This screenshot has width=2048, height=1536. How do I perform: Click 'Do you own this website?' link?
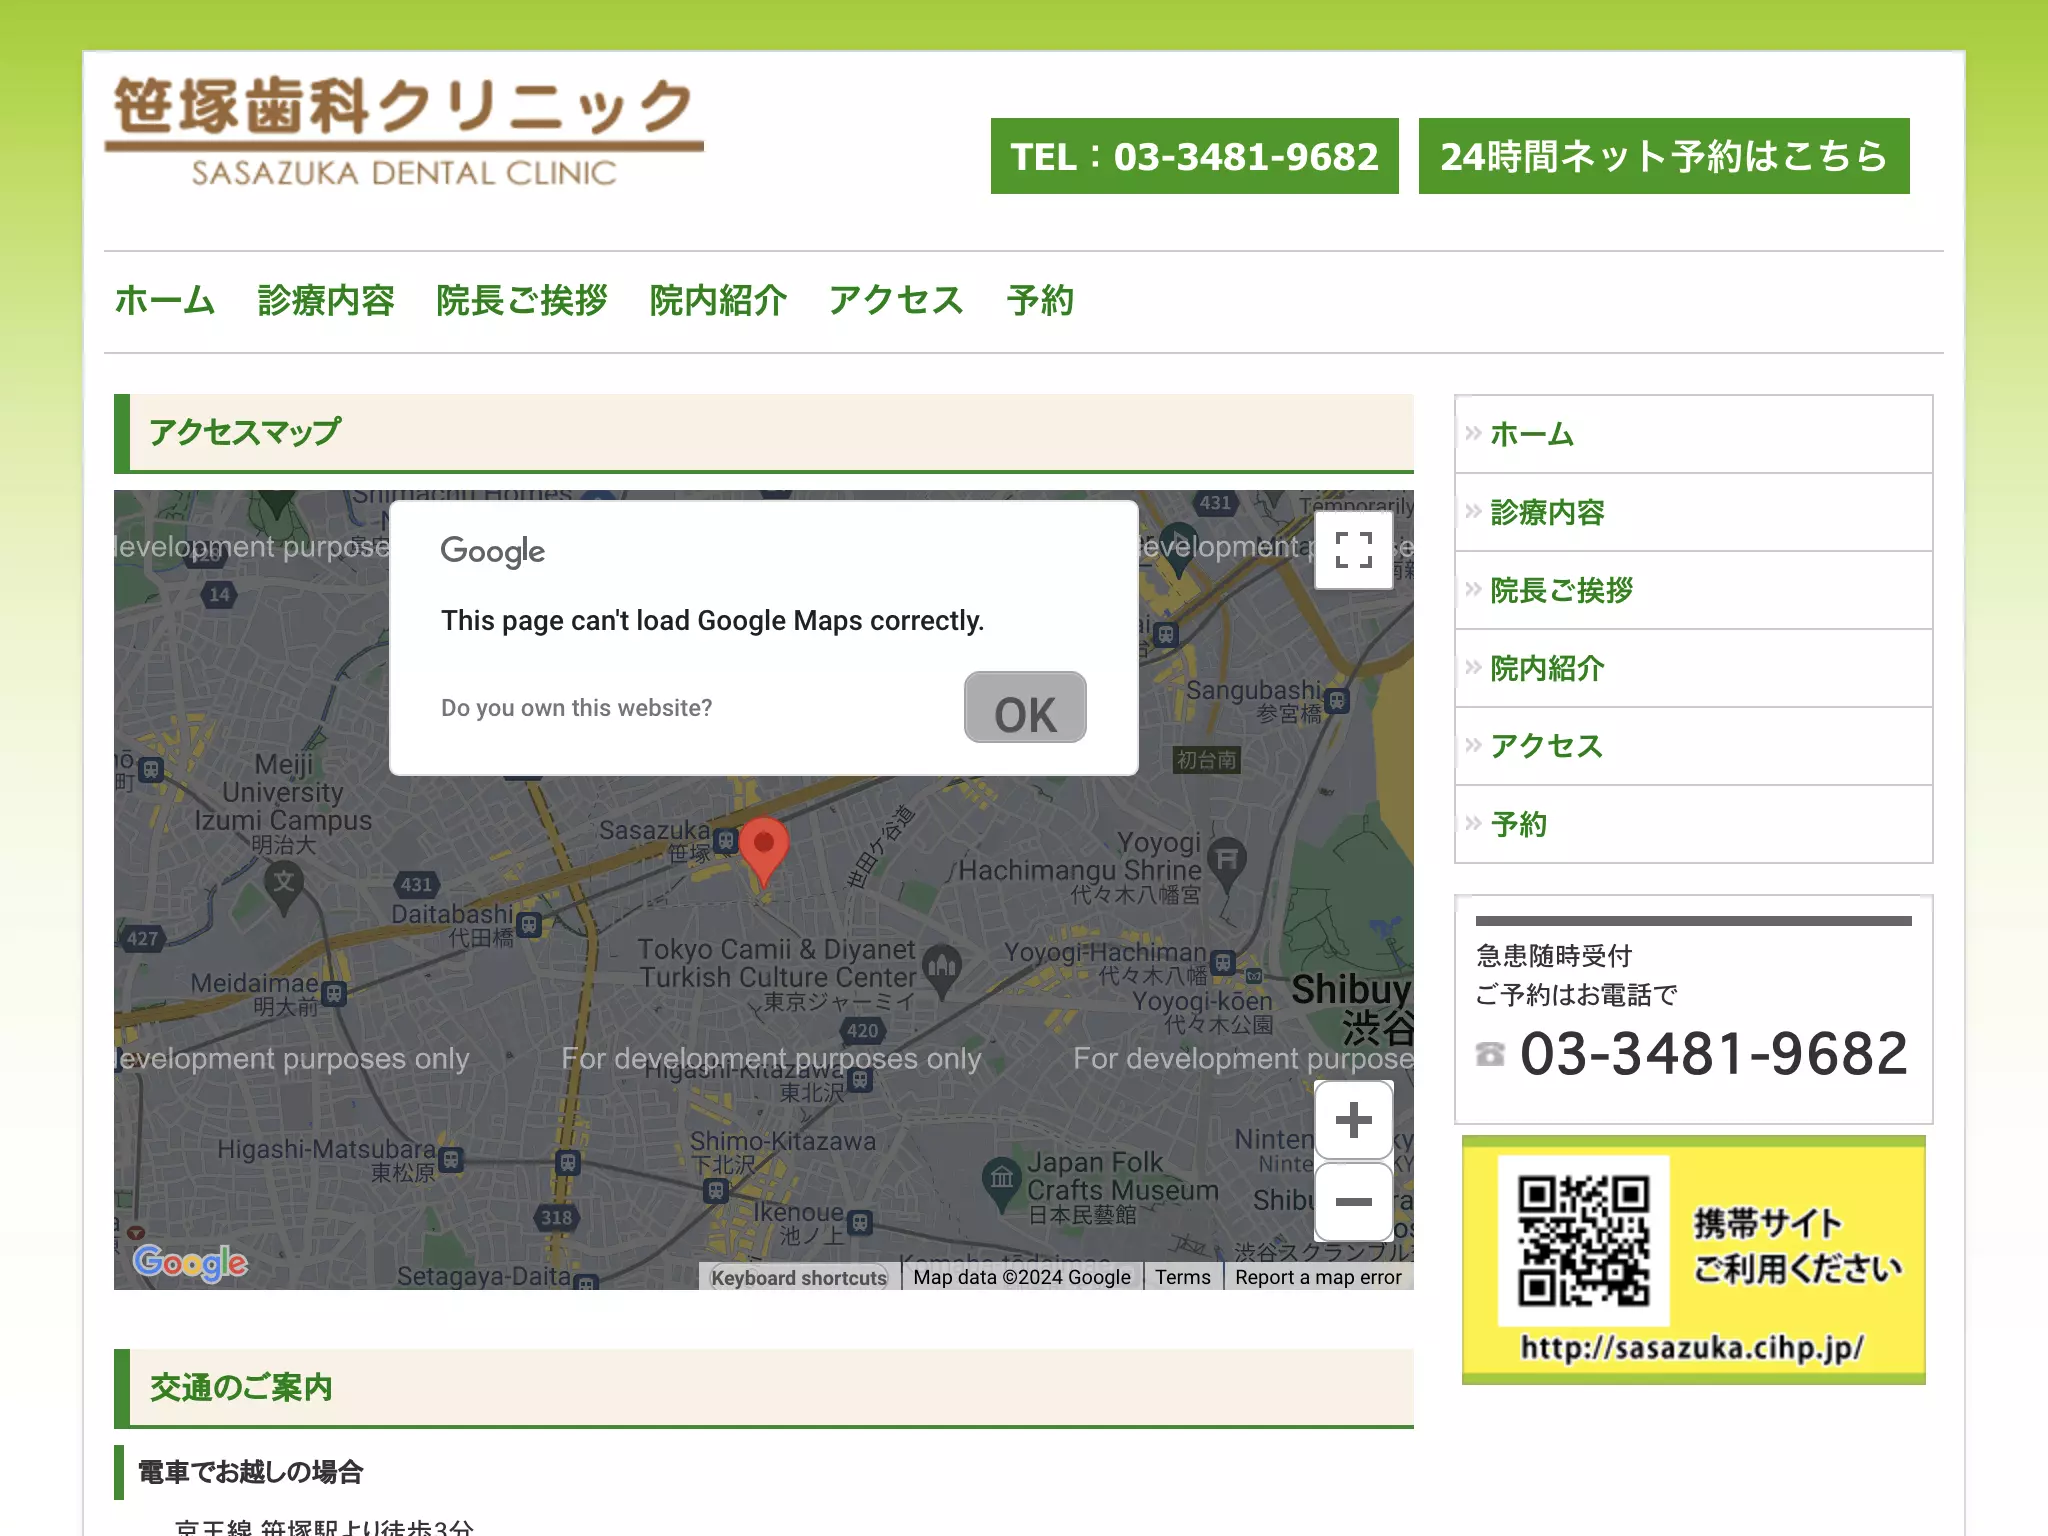click(x=576, y=708)
